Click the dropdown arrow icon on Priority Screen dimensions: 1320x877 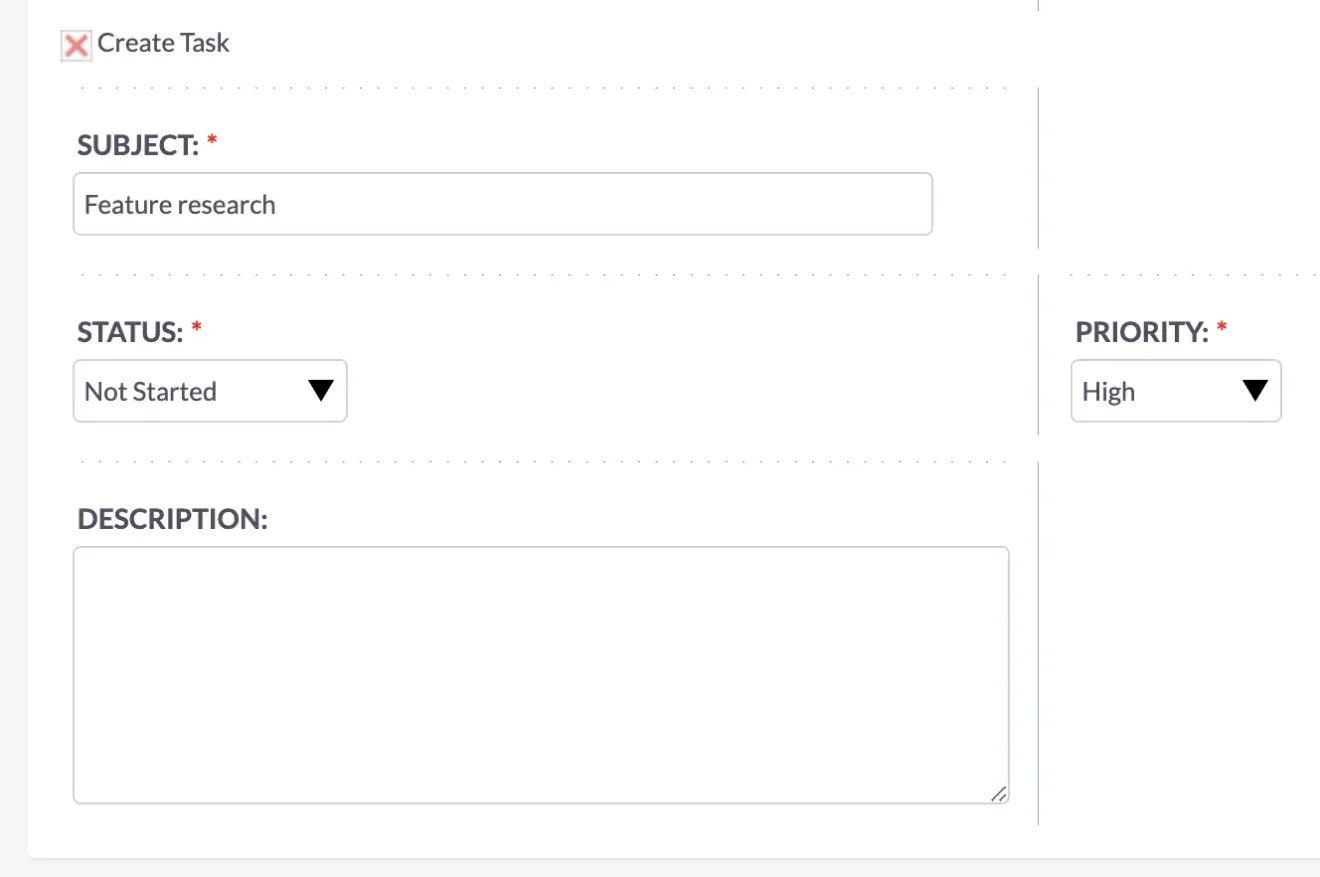1256,391
